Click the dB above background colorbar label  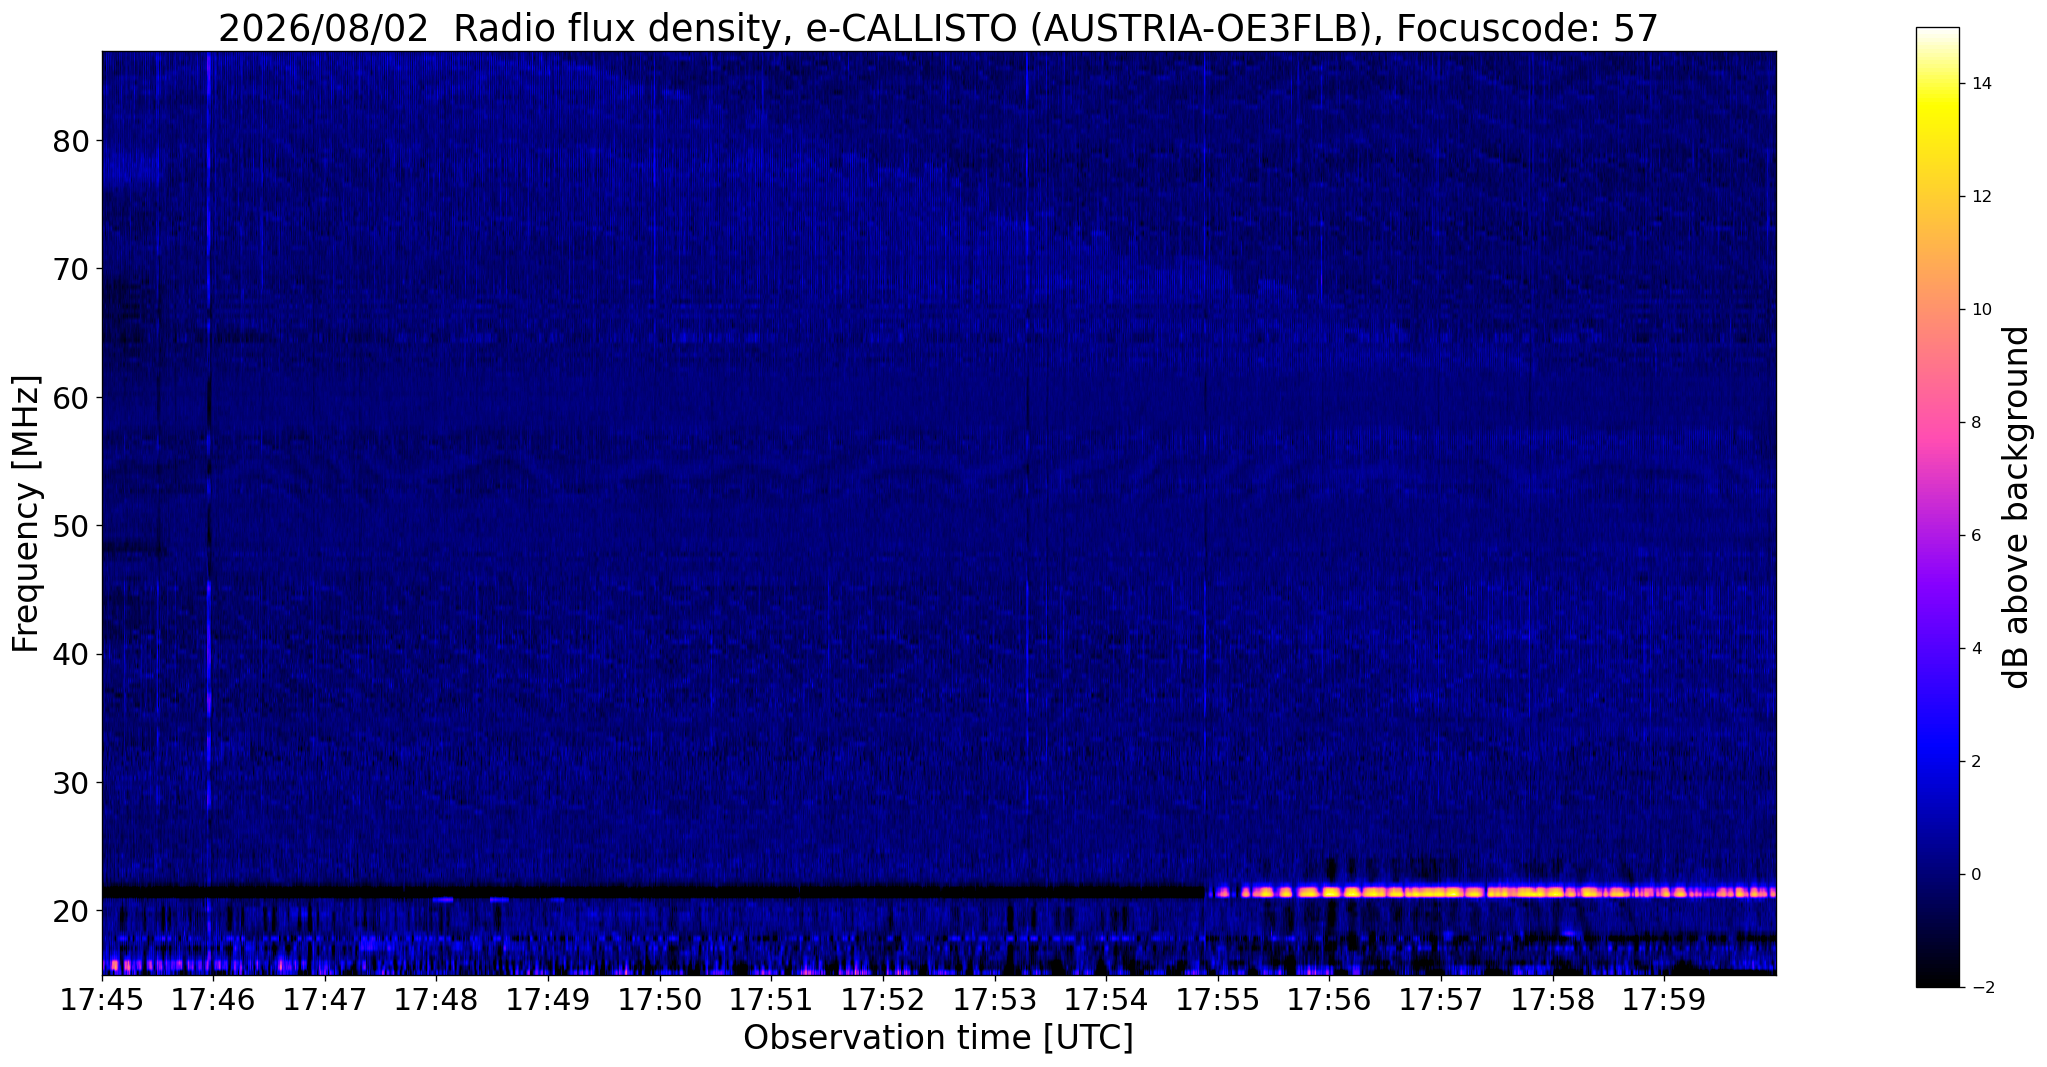pyautogui.click(x=2018, y=507)
